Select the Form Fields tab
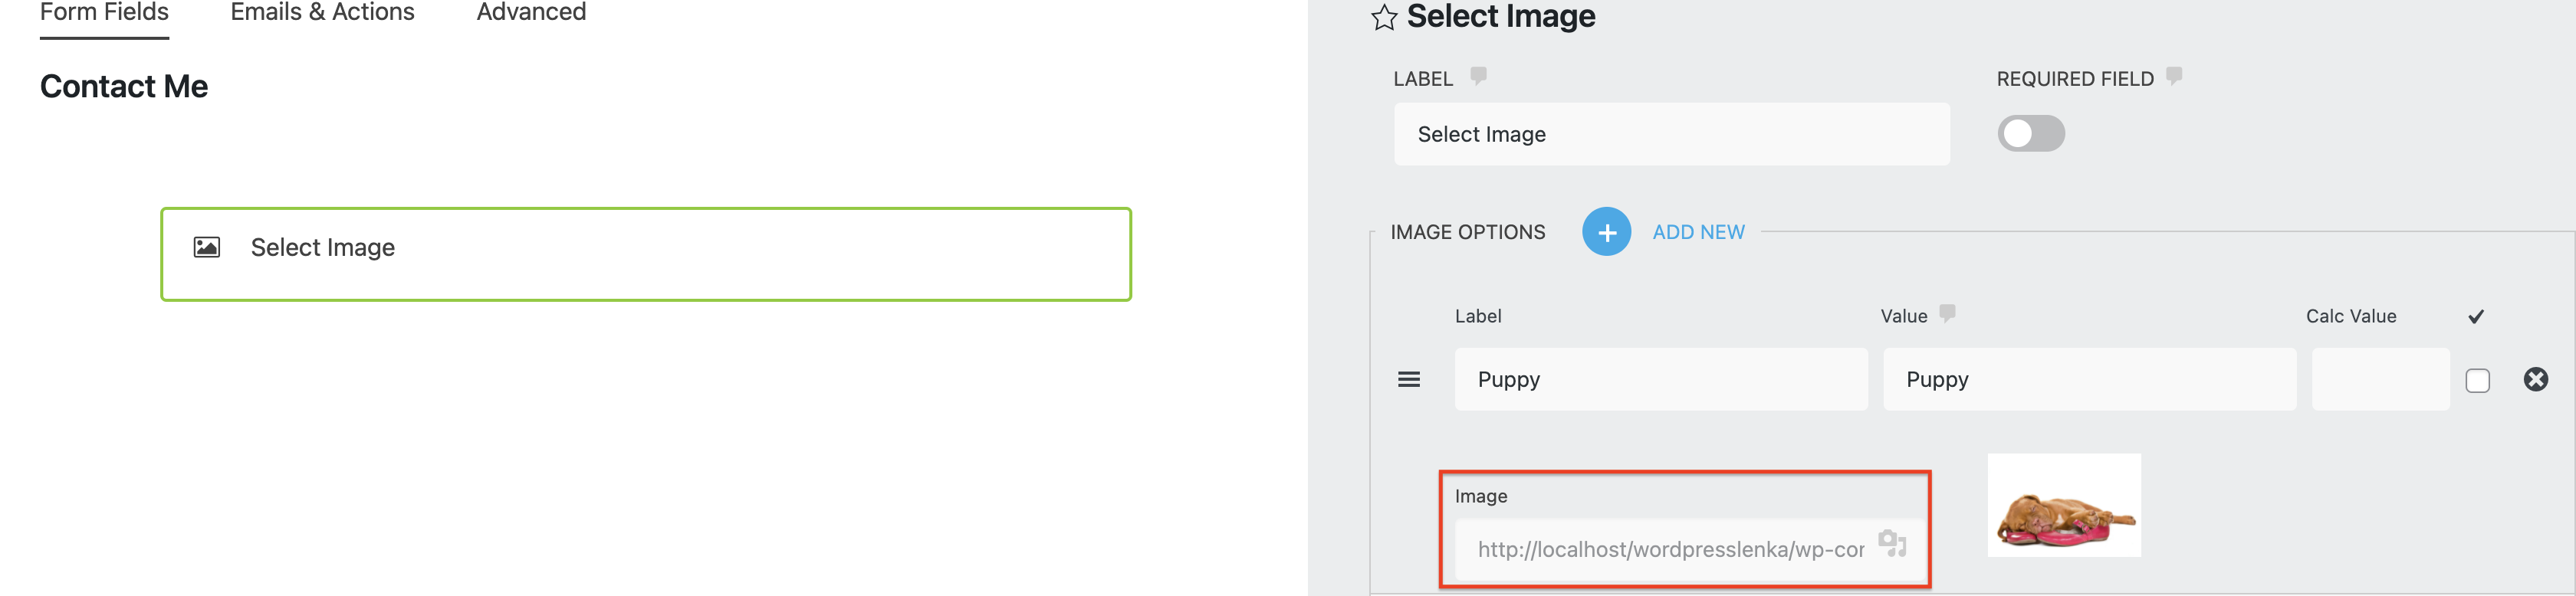Viewport: 2576px width, 596px height. pos(104,12)
